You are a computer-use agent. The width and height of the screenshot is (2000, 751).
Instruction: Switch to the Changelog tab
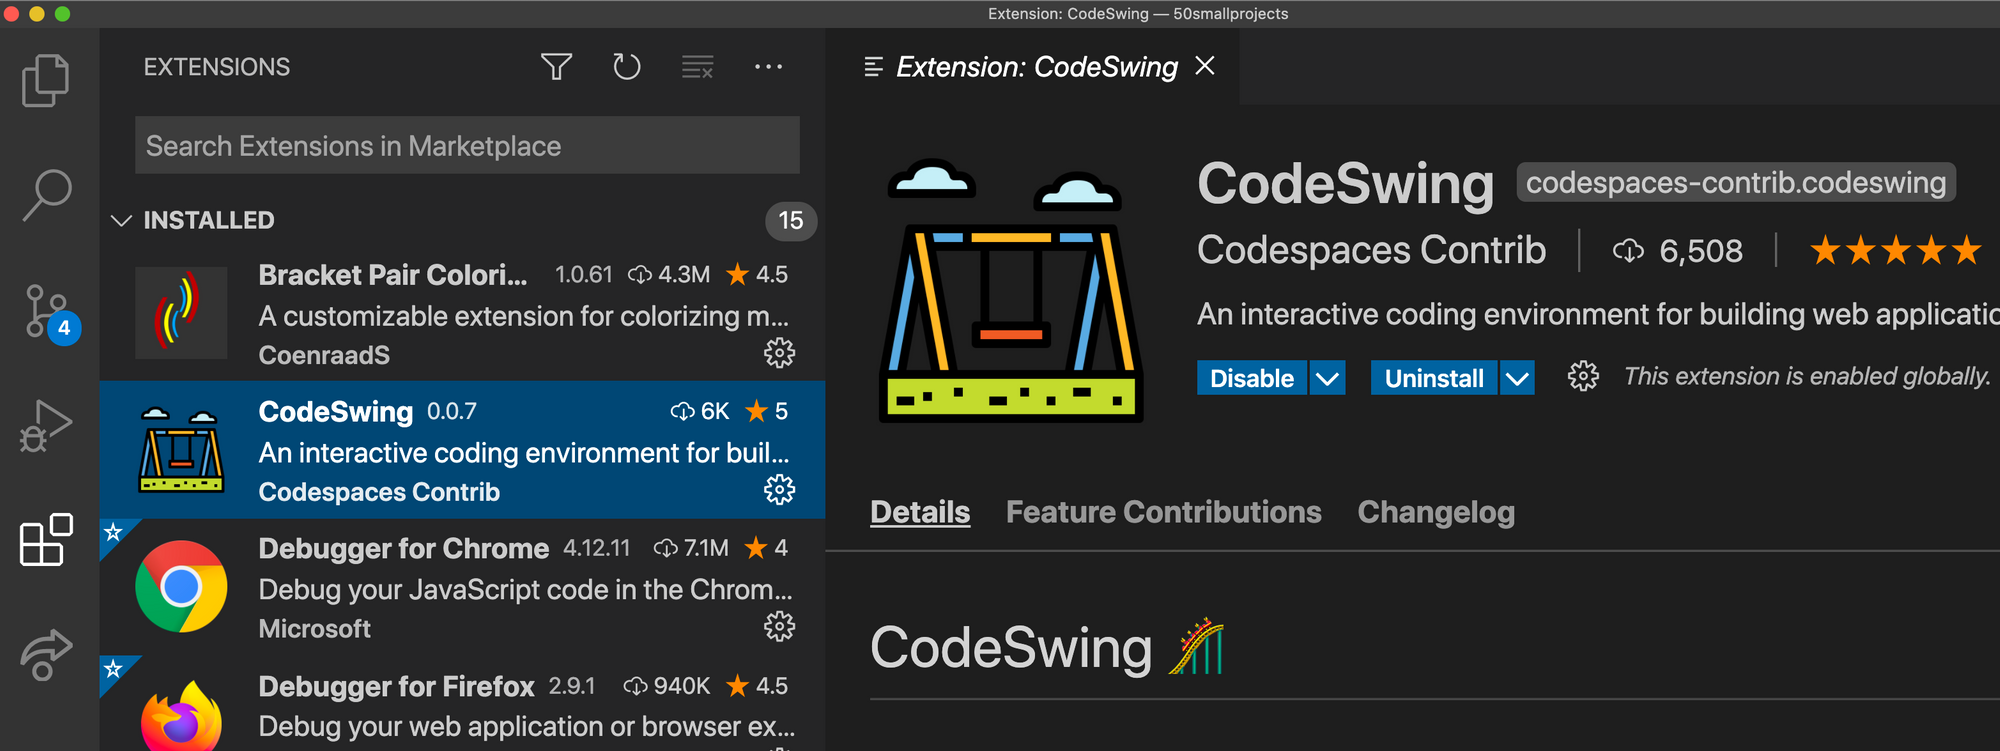pyautogui.click(x=1436, y=512)
